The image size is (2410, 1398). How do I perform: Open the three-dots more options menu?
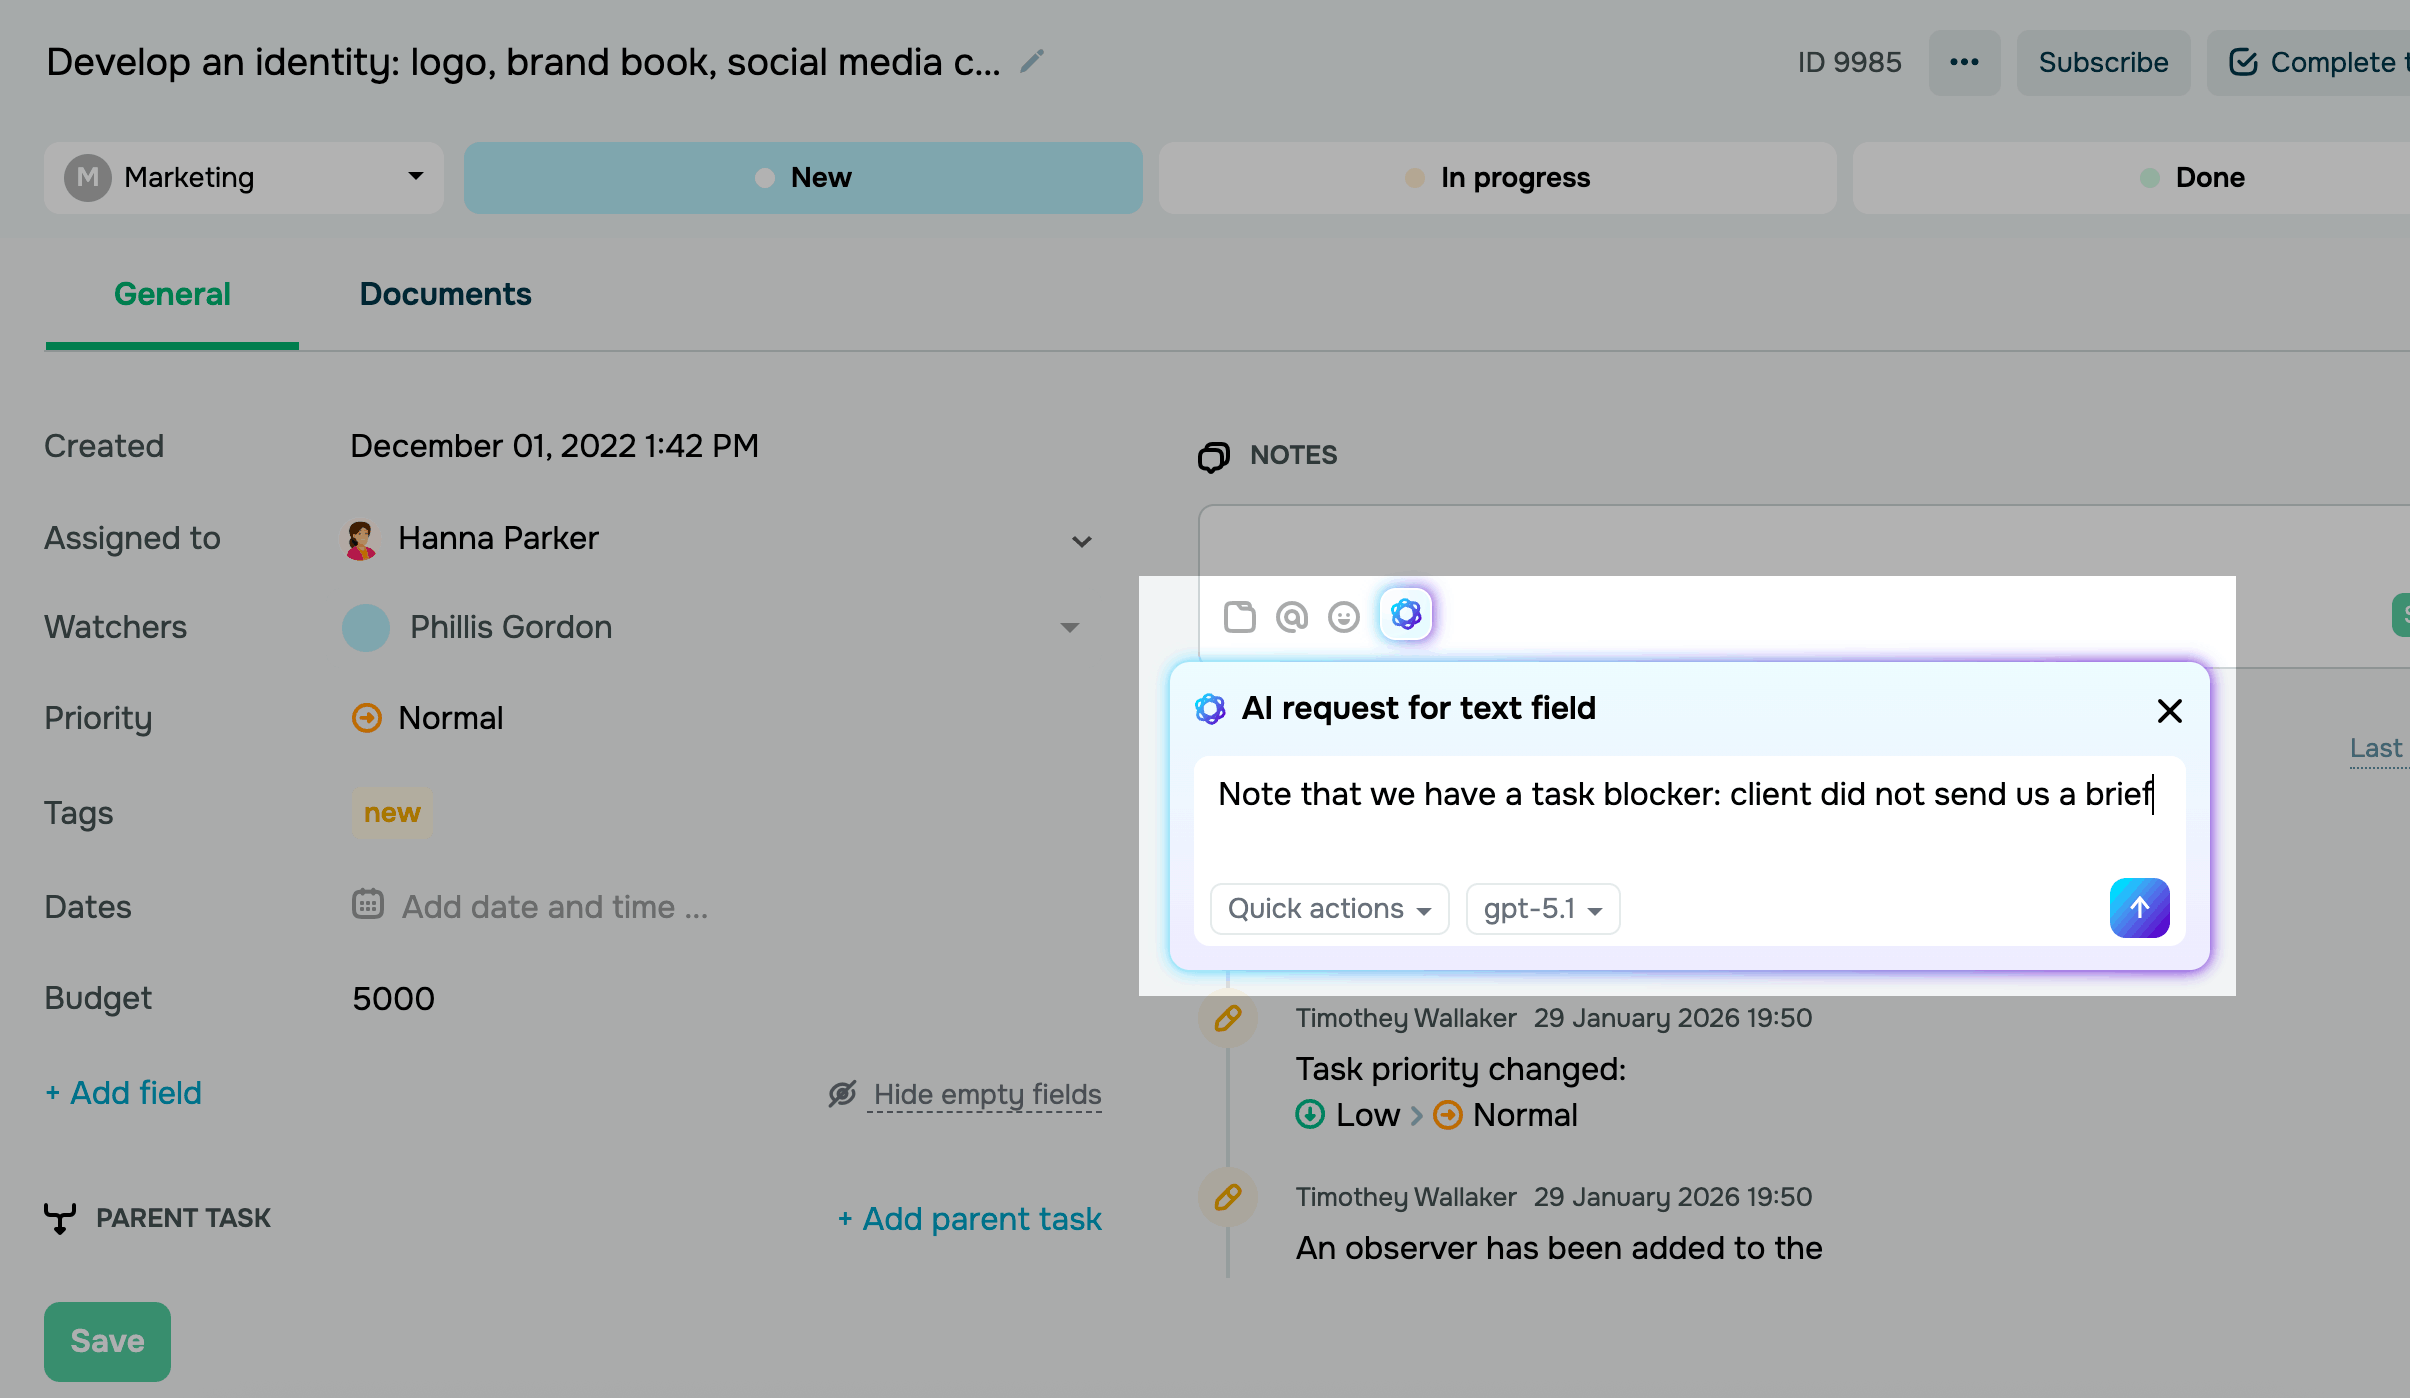click(x=1964, y=63)
